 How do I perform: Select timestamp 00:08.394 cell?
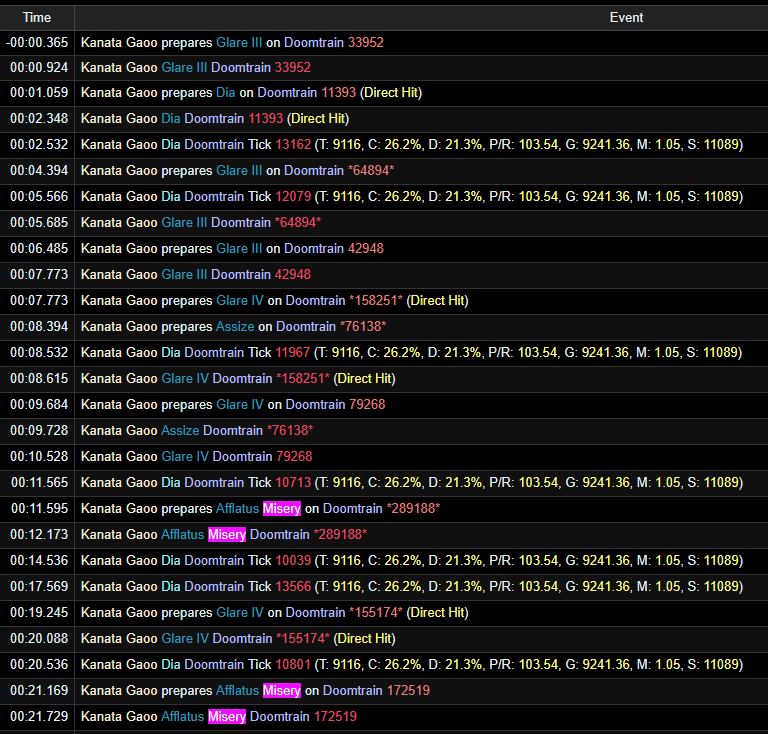pyautogui.click(x=37, y=326)
